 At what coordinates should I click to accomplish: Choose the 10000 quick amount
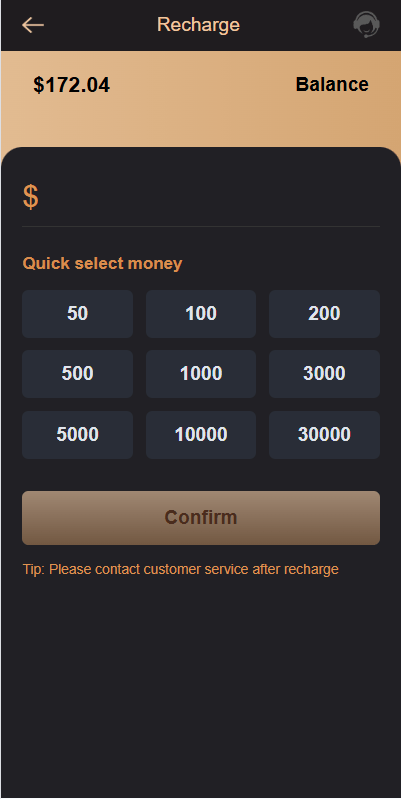(x=201, y=435)
